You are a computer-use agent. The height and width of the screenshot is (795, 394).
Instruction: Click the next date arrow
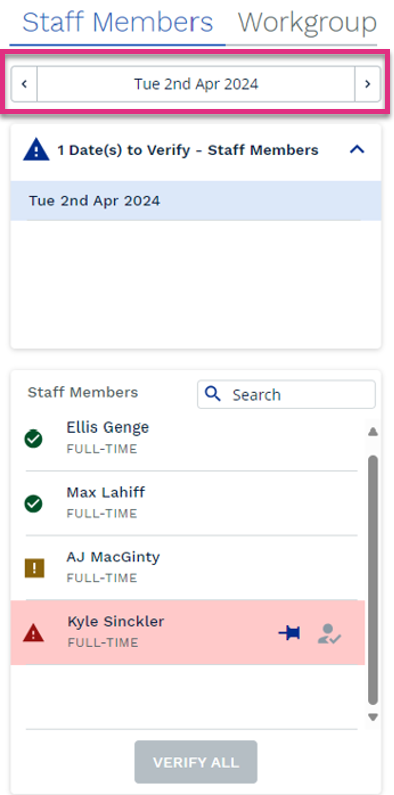pyautogui.click(x=368, y=84)
